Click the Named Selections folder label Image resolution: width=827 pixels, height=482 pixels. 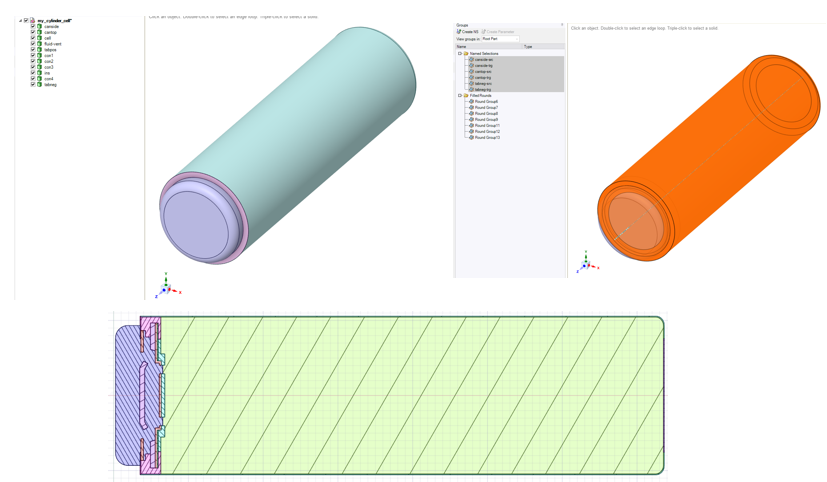(x=484, y=53)
